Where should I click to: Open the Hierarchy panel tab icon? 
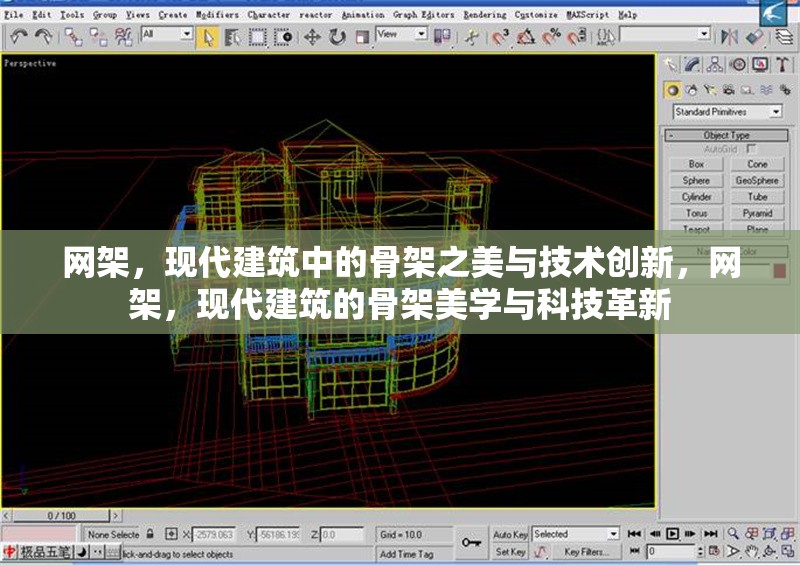pyautogui.click(x=715, y=65)
